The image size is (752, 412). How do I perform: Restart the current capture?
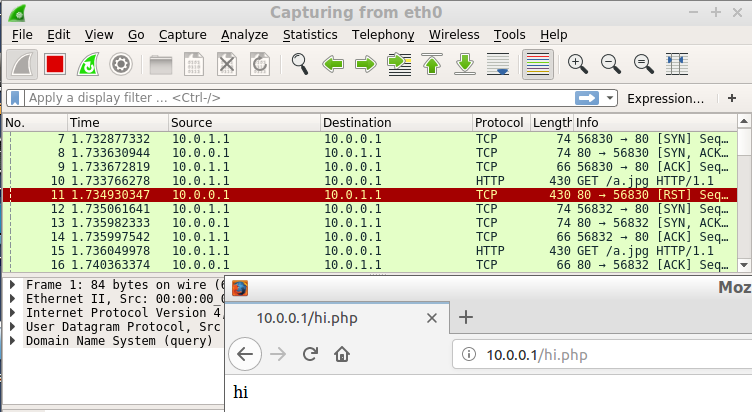(x=87, y=65)
